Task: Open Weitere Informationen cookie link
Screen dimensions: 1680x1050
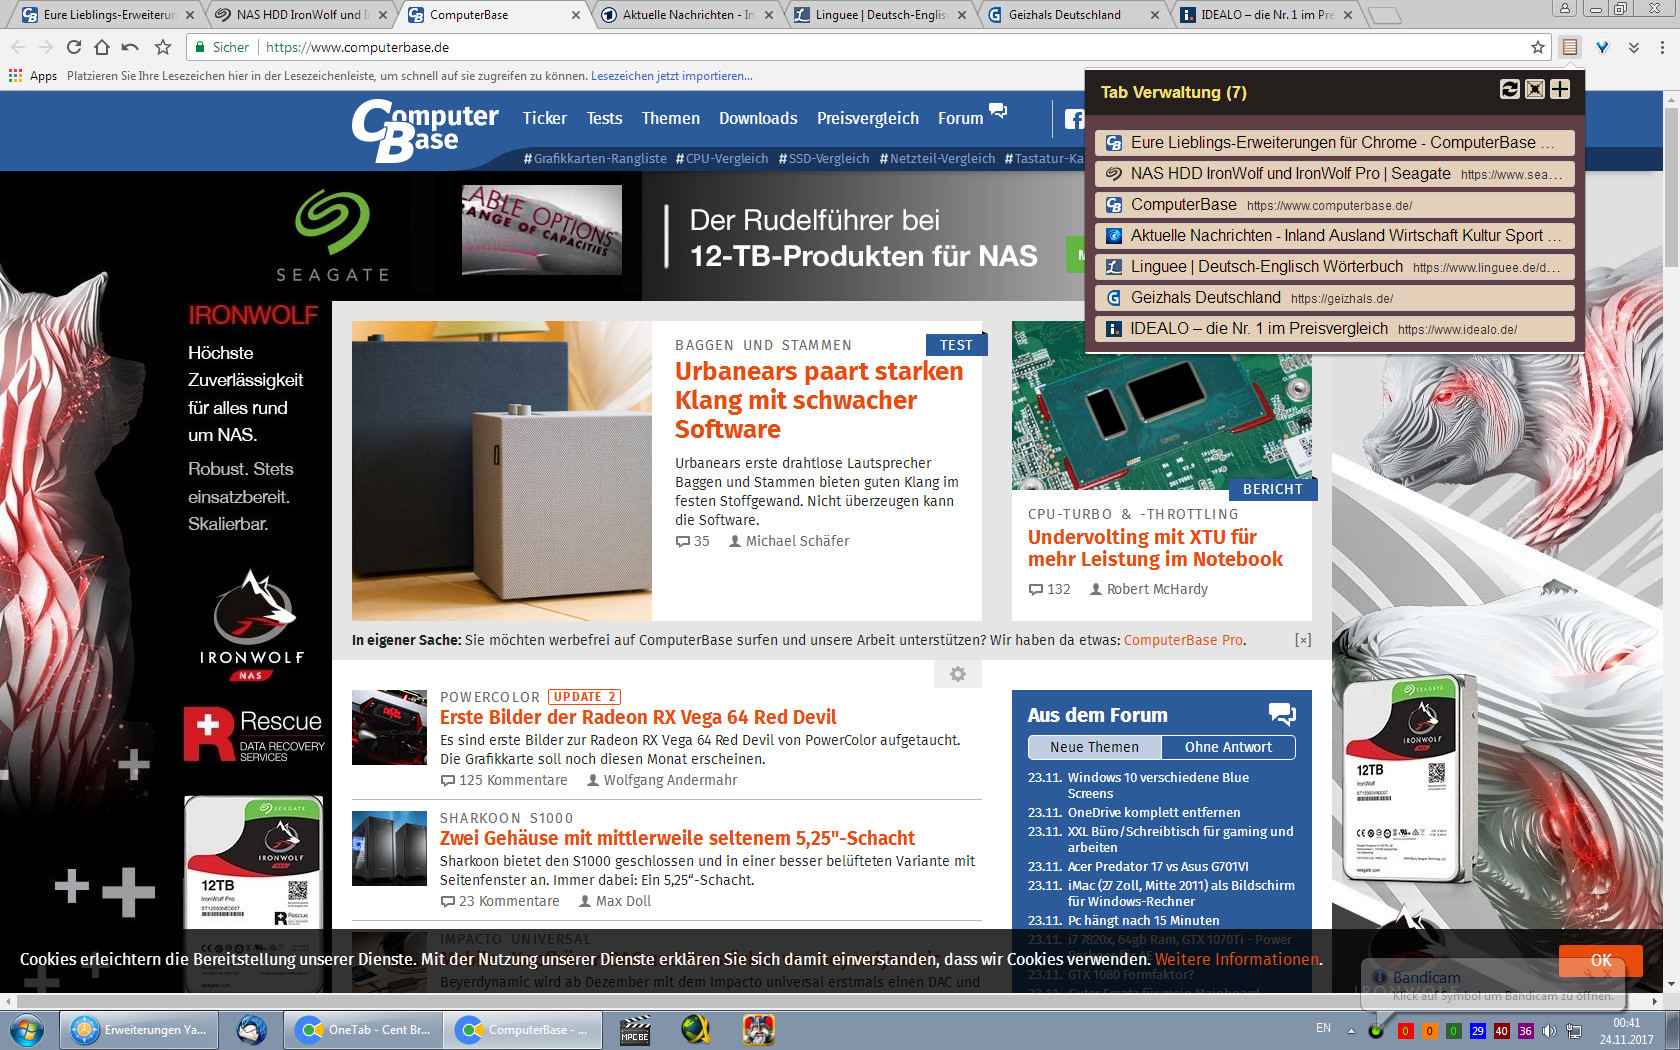Action: tap(1237, 959)
